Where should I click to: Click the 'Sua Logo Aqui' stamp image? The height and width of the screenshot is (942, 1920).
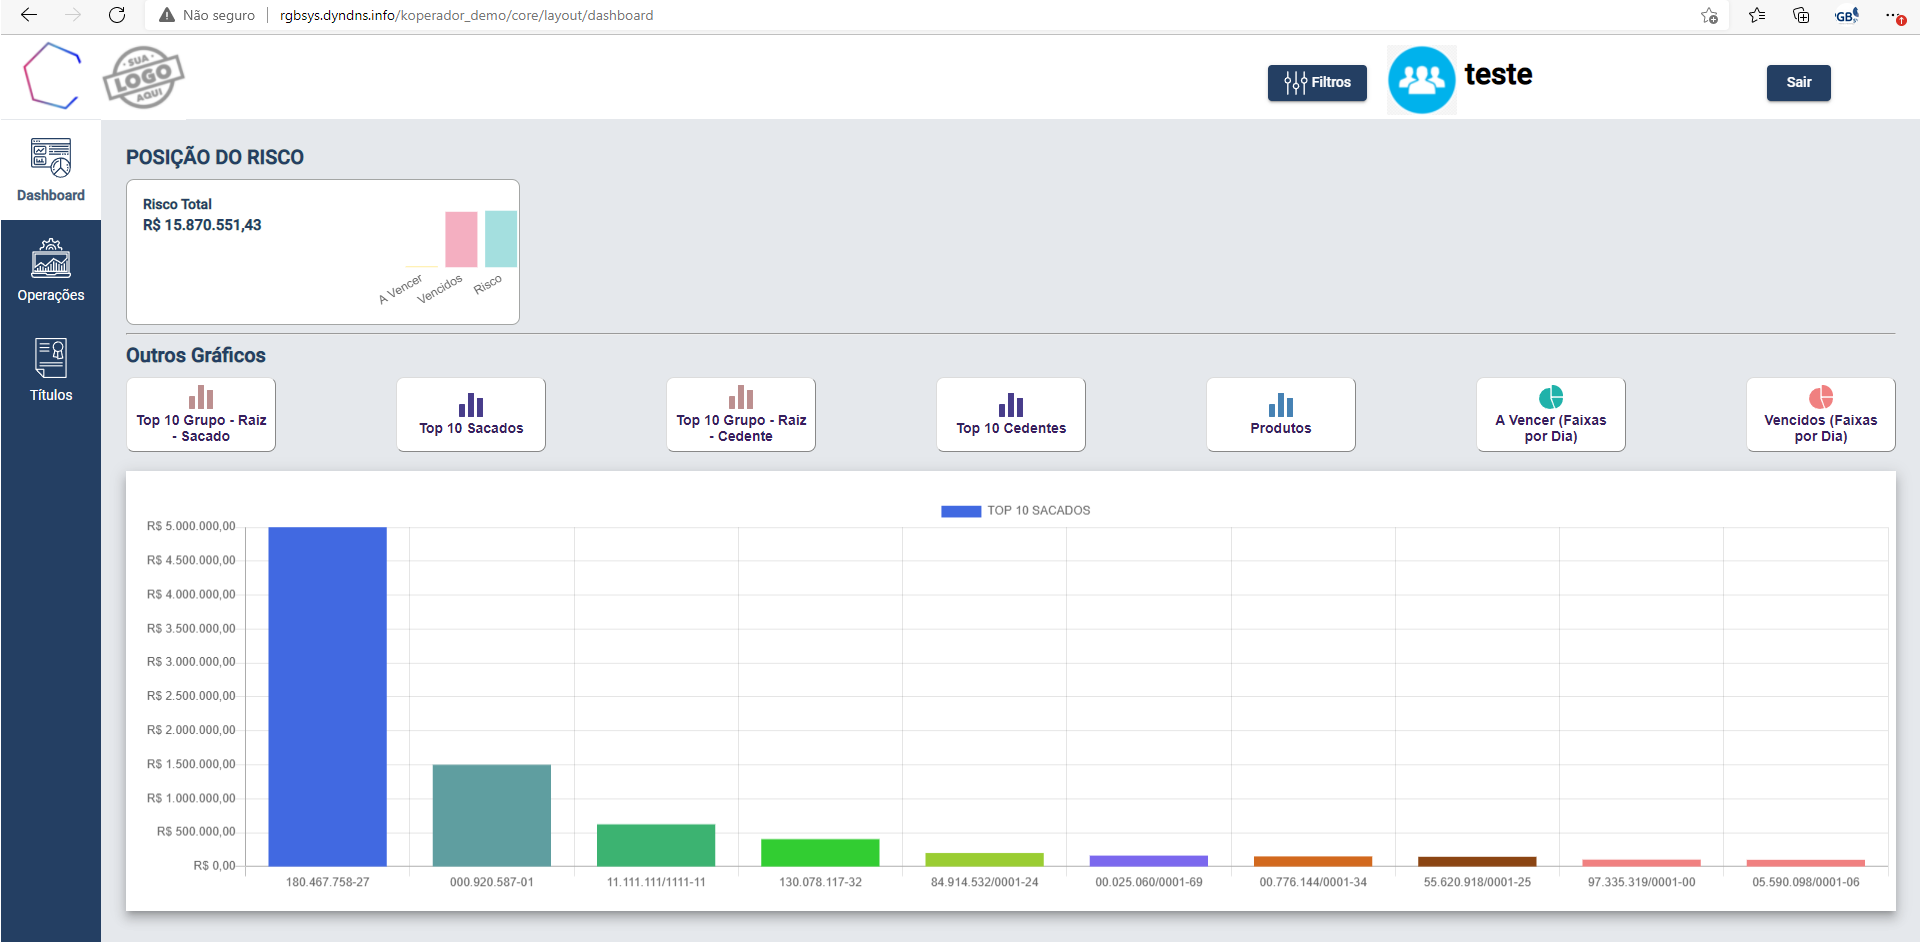pos(144,77)
